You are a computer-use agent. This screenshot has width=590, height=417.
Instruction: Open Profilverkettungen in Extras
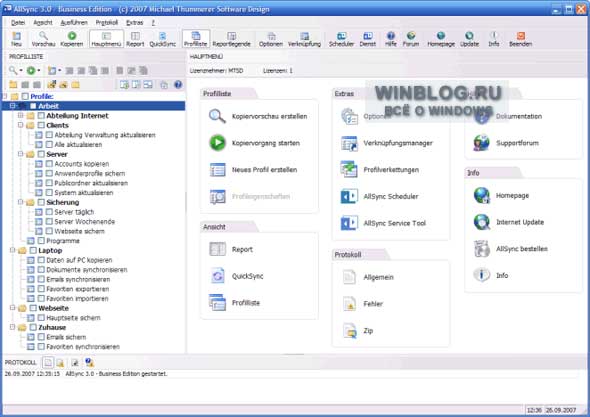(x=391, y=170)
